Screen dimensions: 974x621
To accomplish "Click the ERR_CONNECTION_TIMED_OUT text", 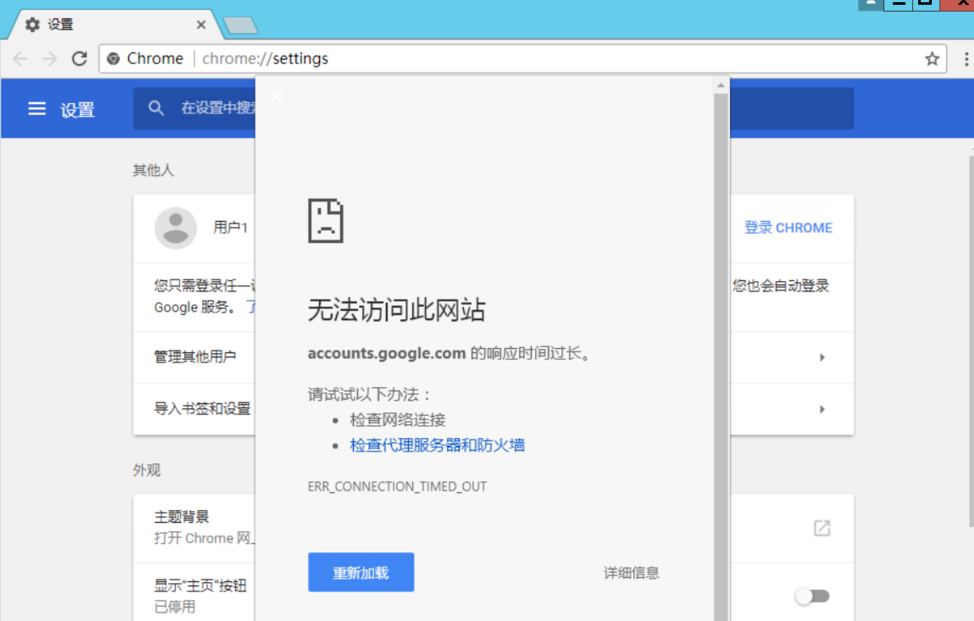I will [x=397, y=486].
